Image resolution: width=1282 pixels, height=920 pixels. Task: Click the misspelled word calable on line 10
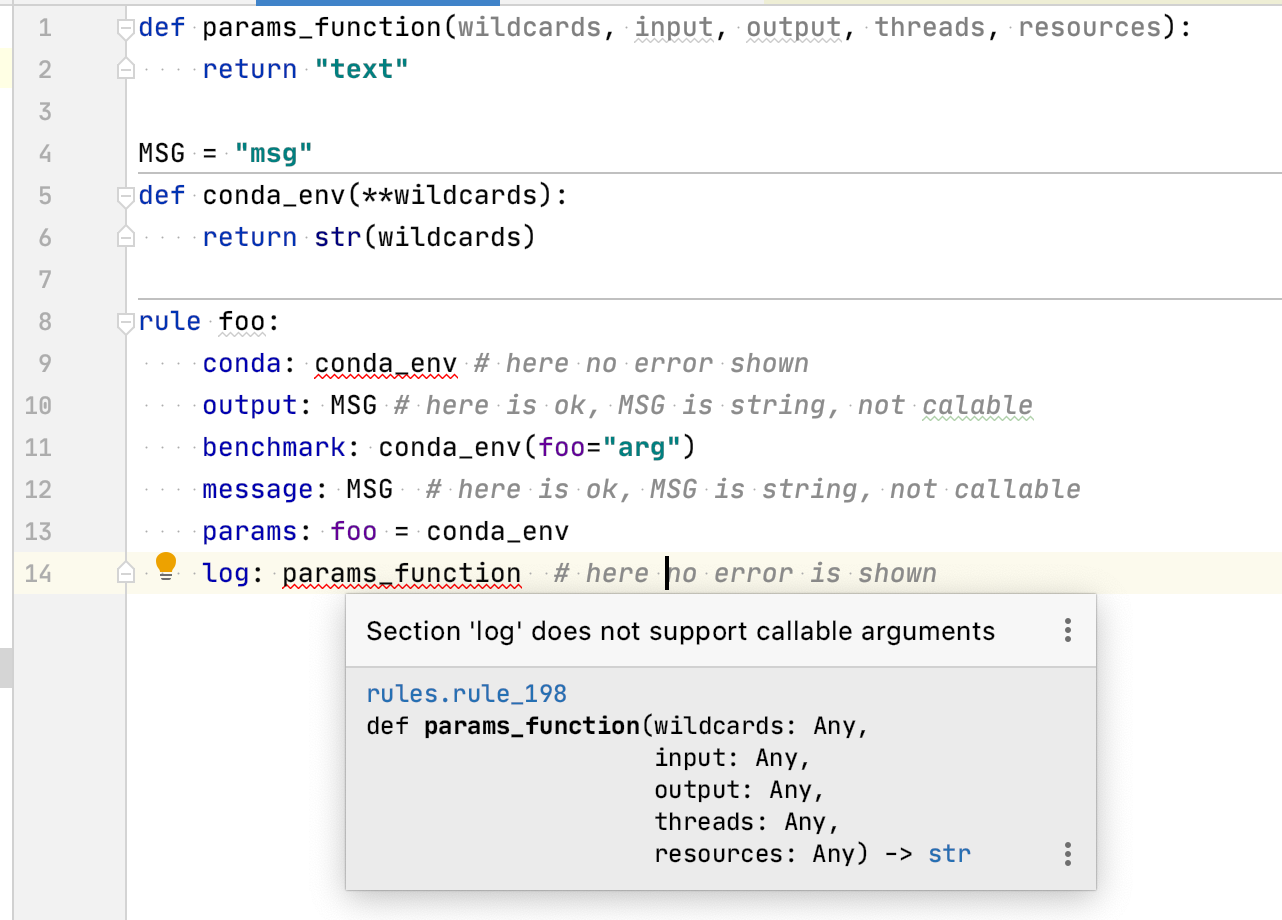point(976,405)
